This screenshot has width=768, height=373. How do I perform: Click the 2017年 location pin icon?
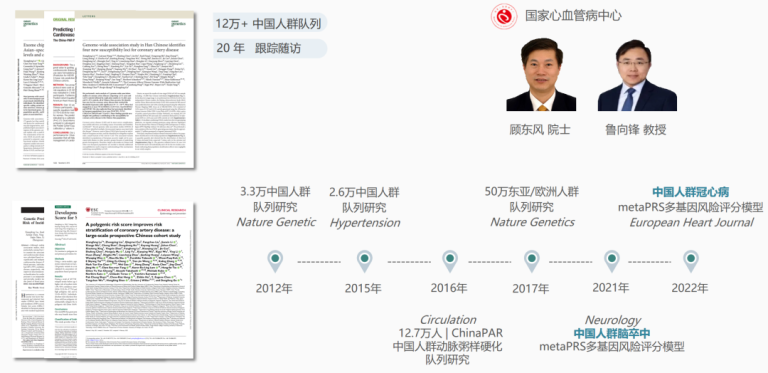531,261
